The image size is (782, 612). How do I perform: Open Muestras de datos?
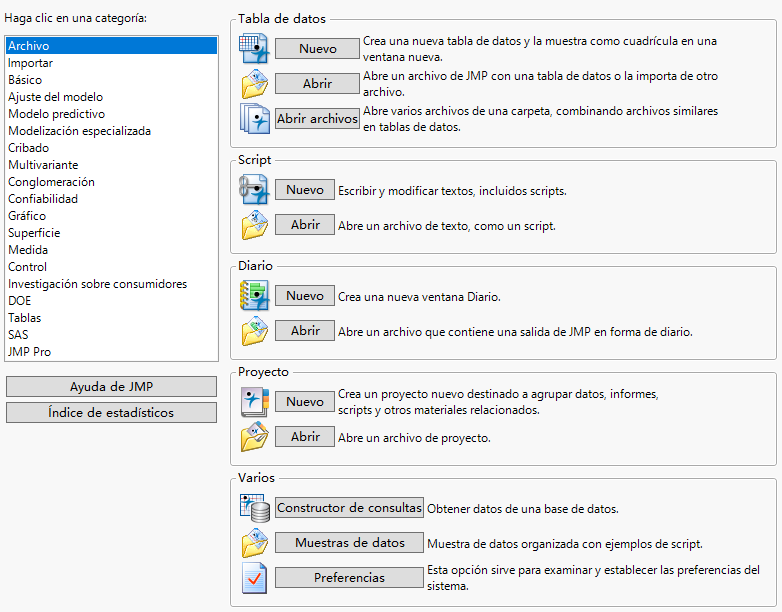pos(349,542)
